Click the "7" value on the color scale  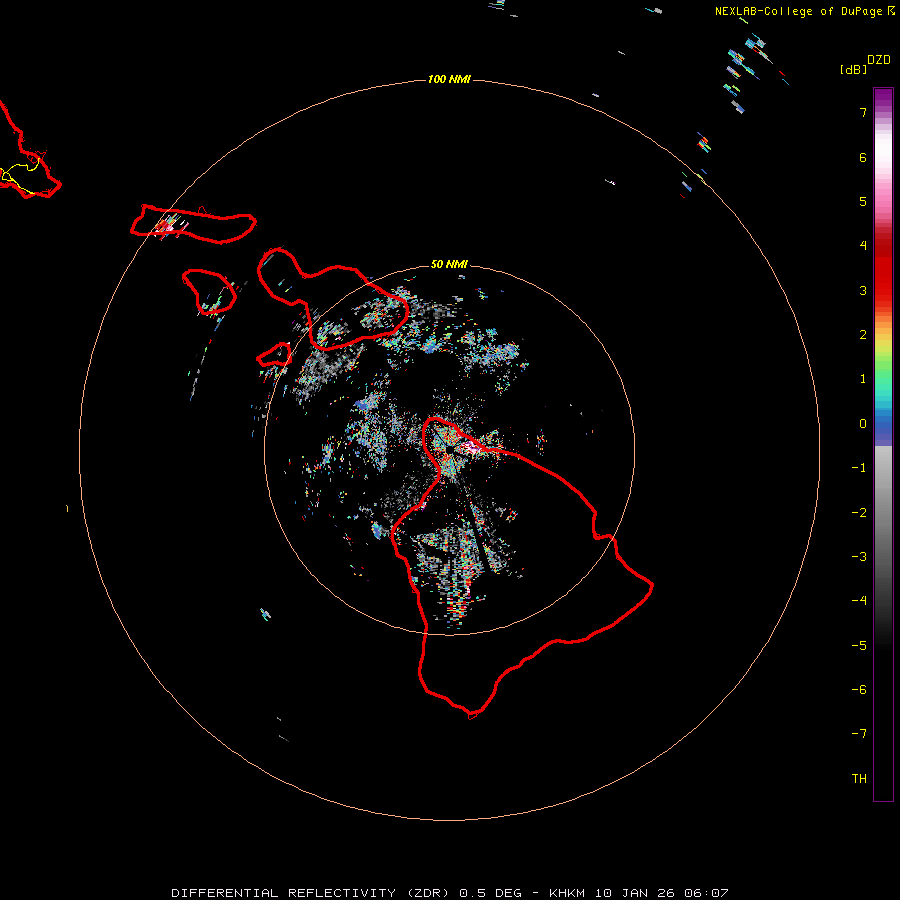(x=863, y=112)
